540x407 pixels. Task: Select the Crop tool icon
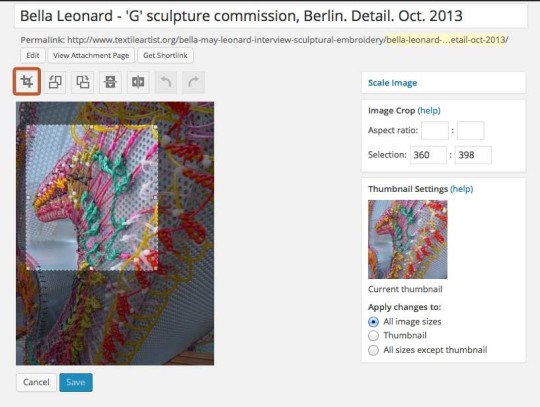click(x=27, y=82)
